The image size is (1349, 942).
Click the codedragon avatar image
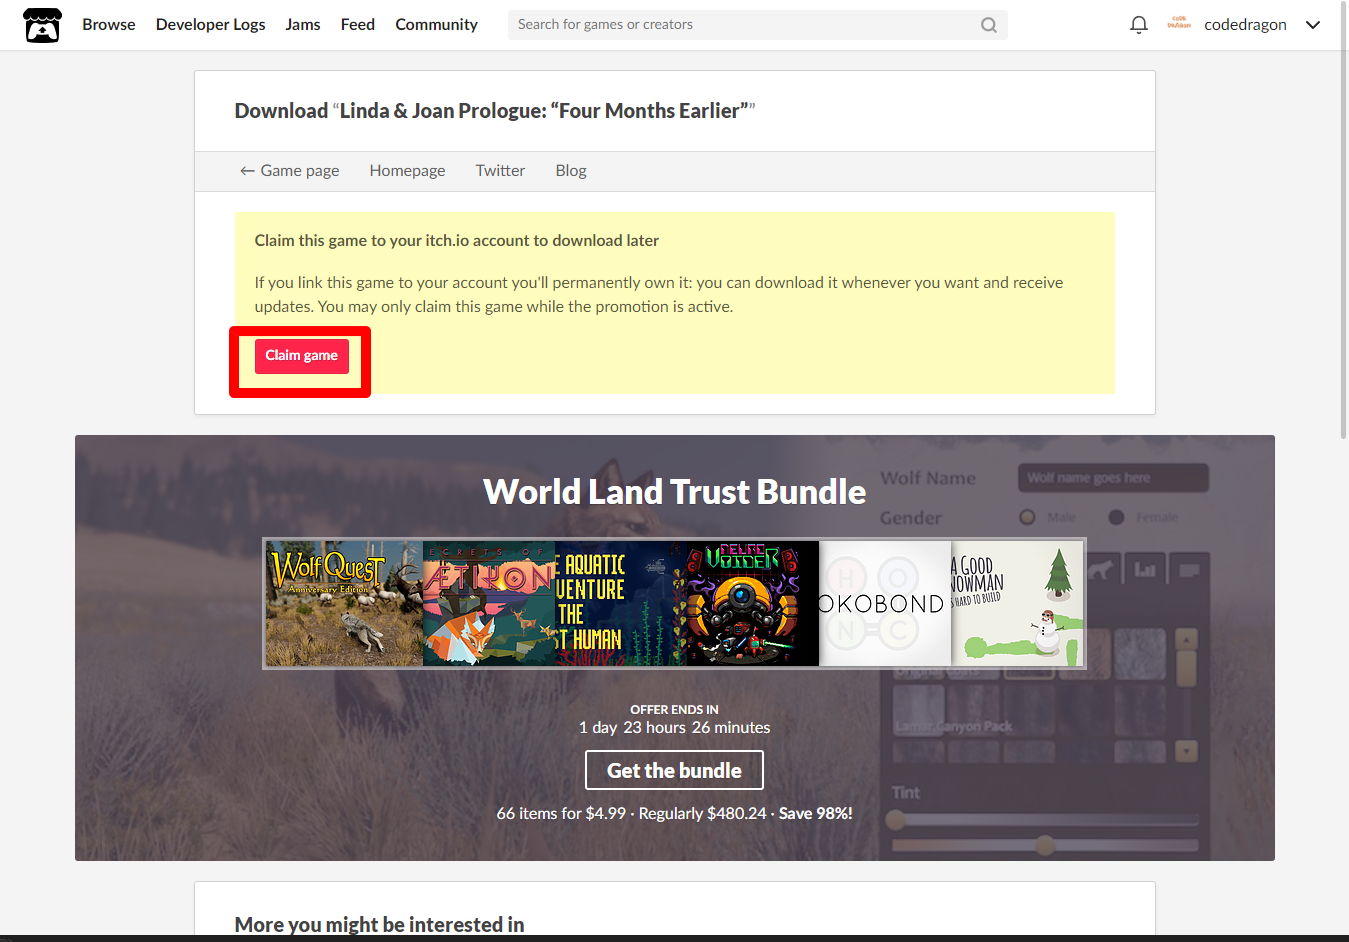click(x=1179, y=24)
